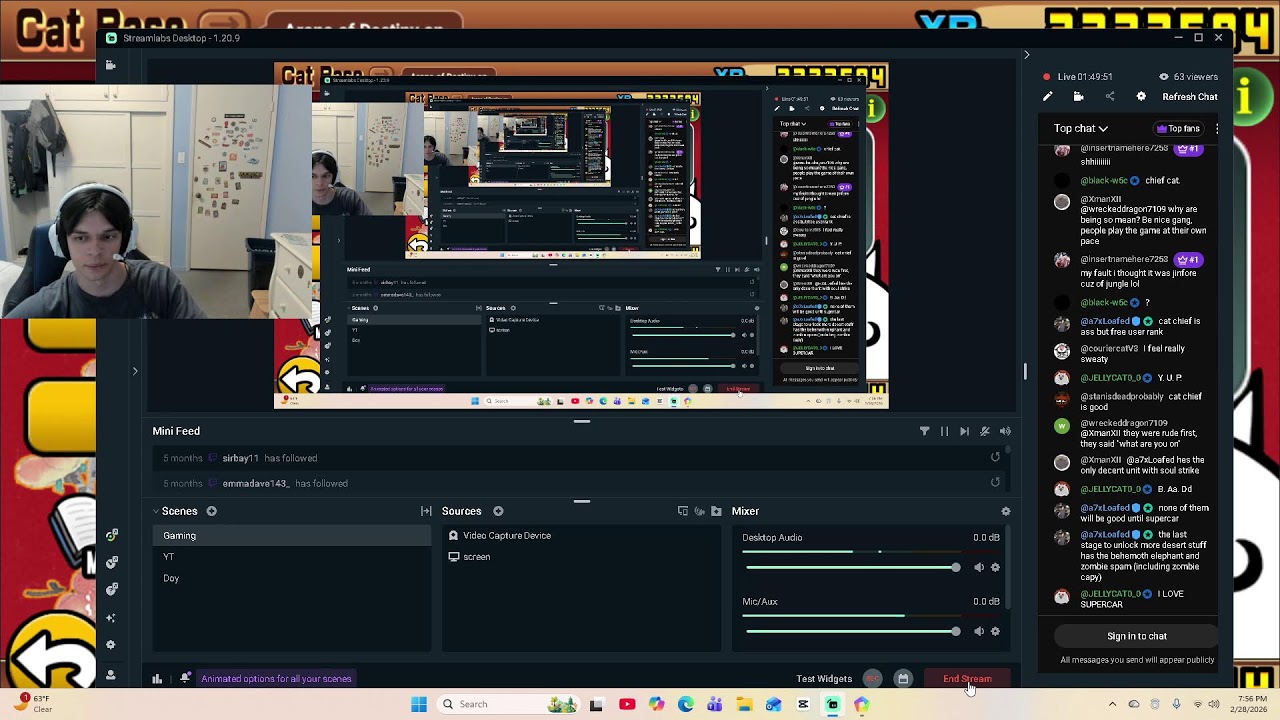1280x720 pixels.
Task: Click the share stream icon above chat
Action: pos(1110,97)
